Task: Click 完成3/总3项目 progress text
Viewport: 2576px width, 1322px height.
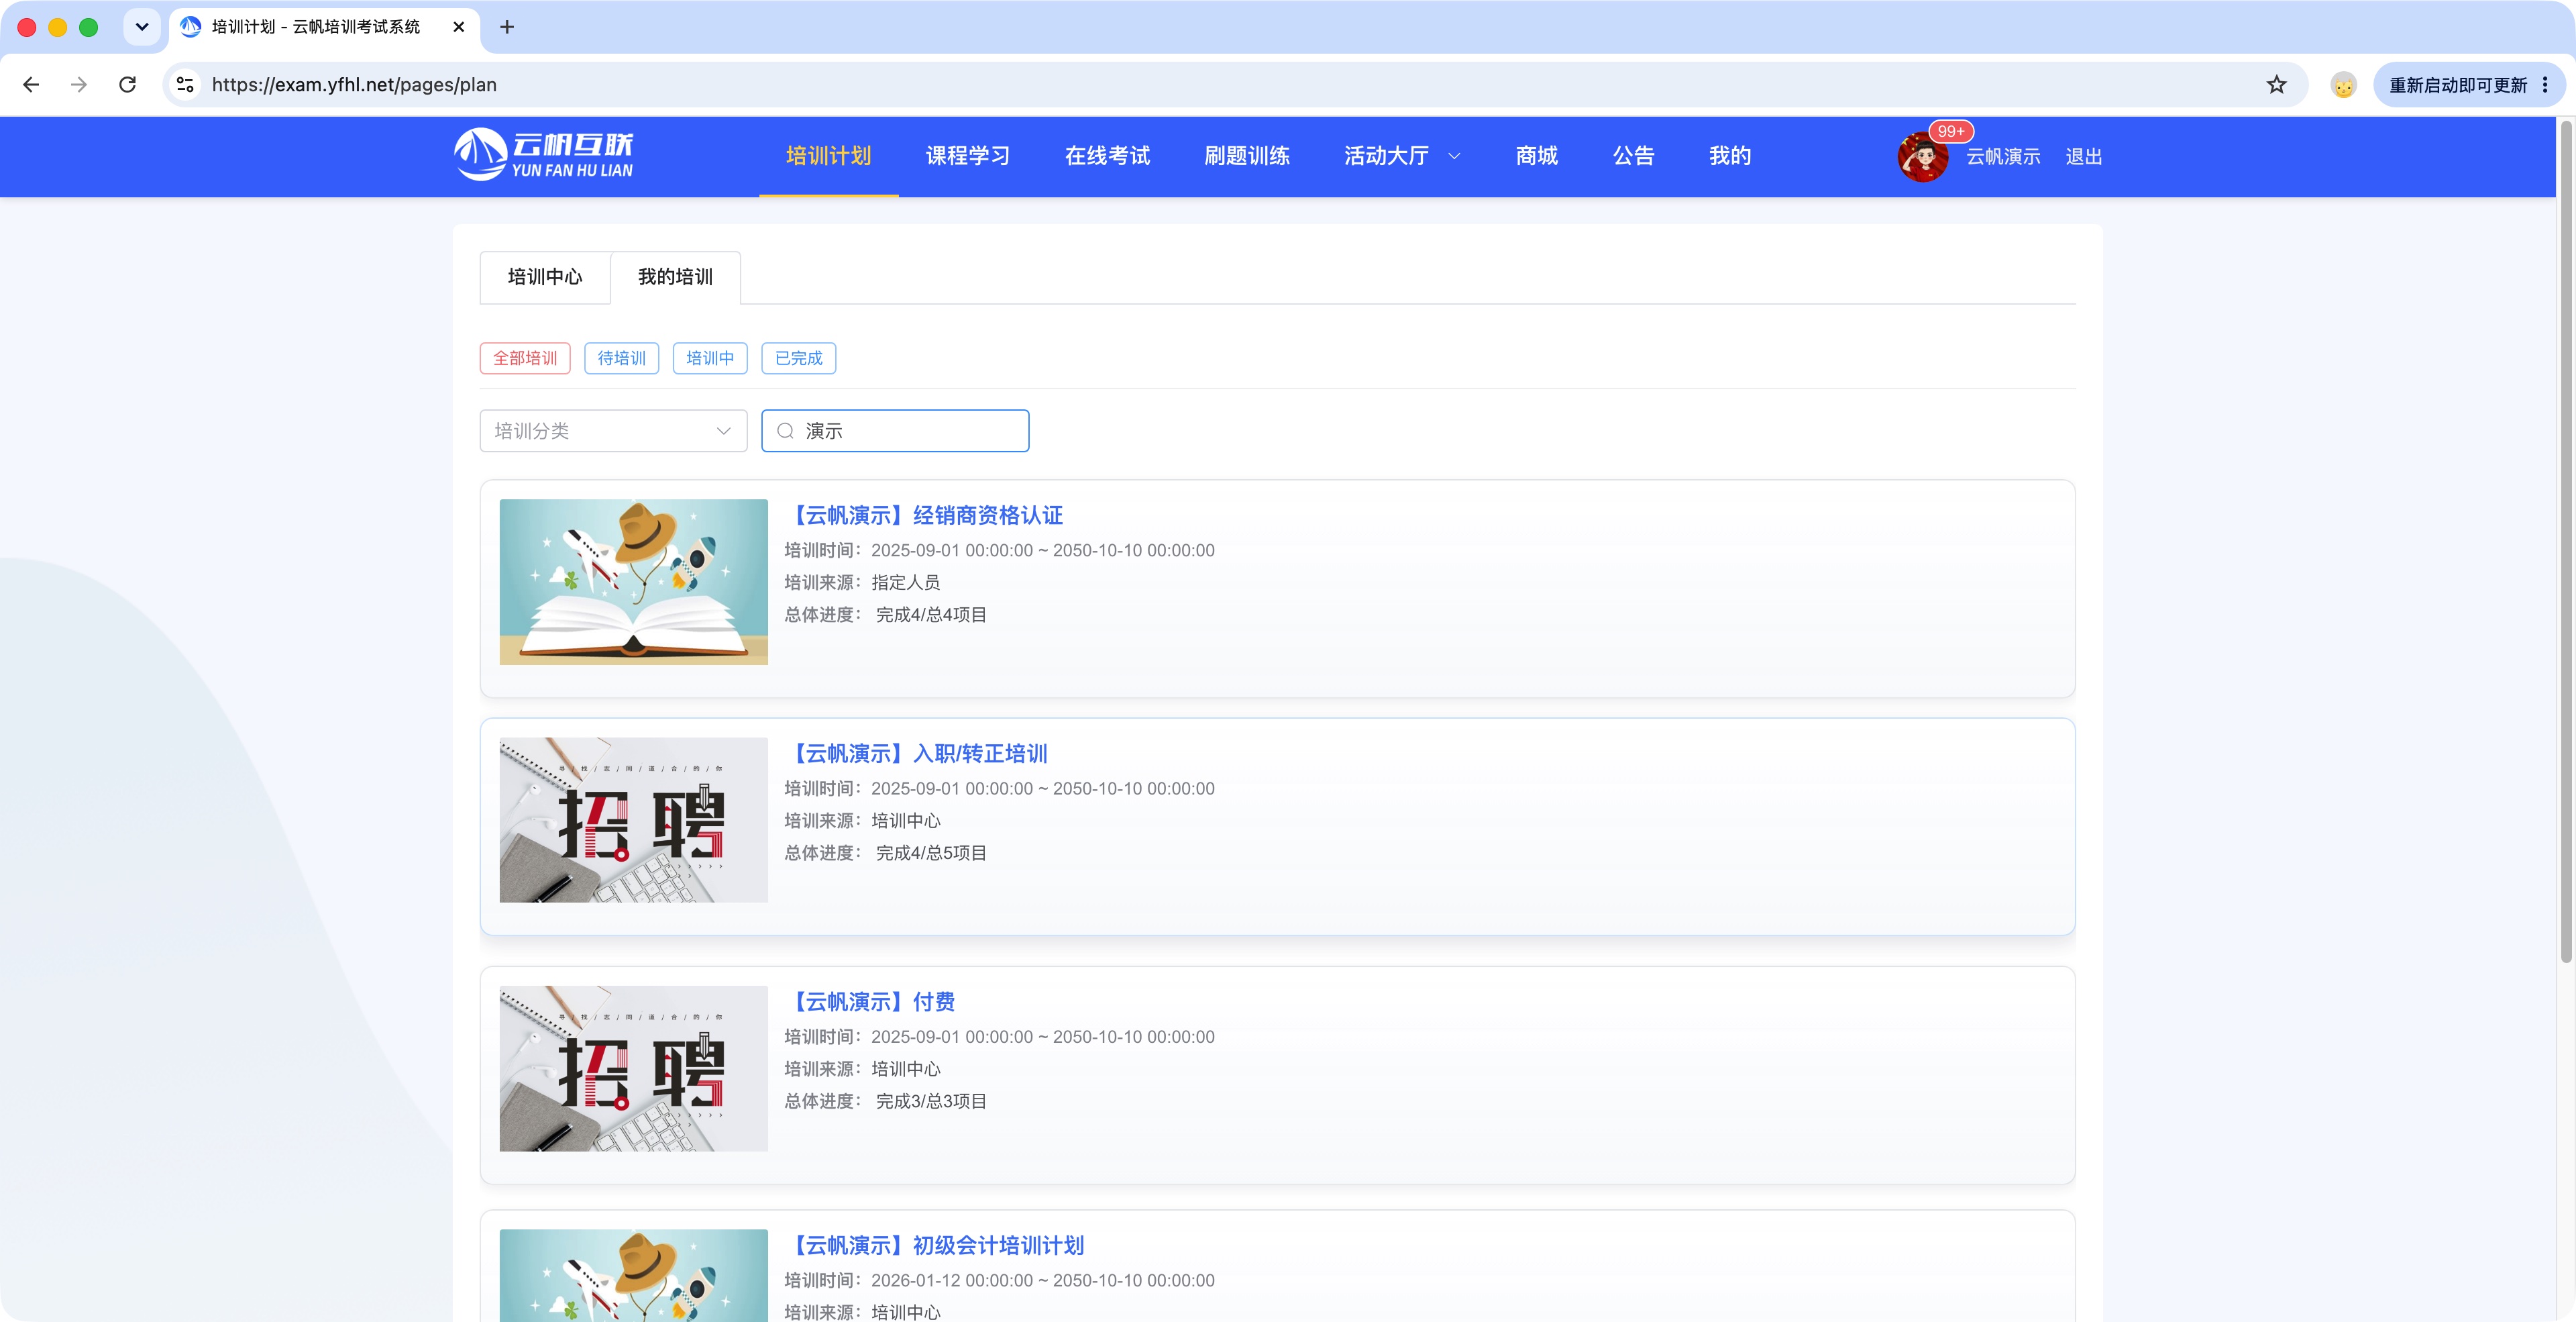Action: 931,1101
